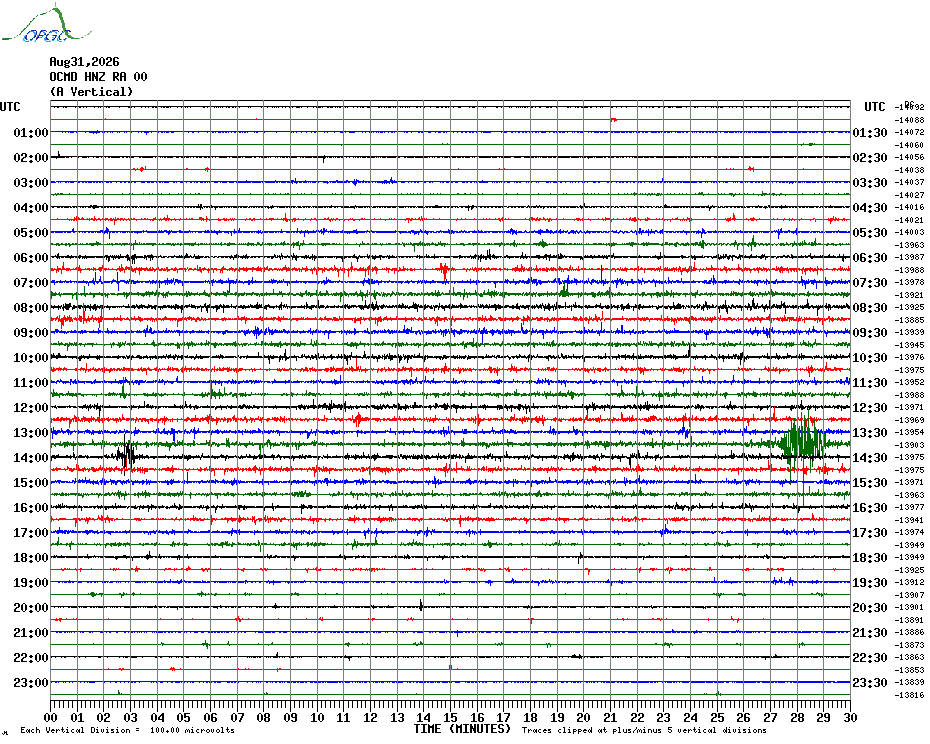Click the 00 minute tick on time axis

50,718
